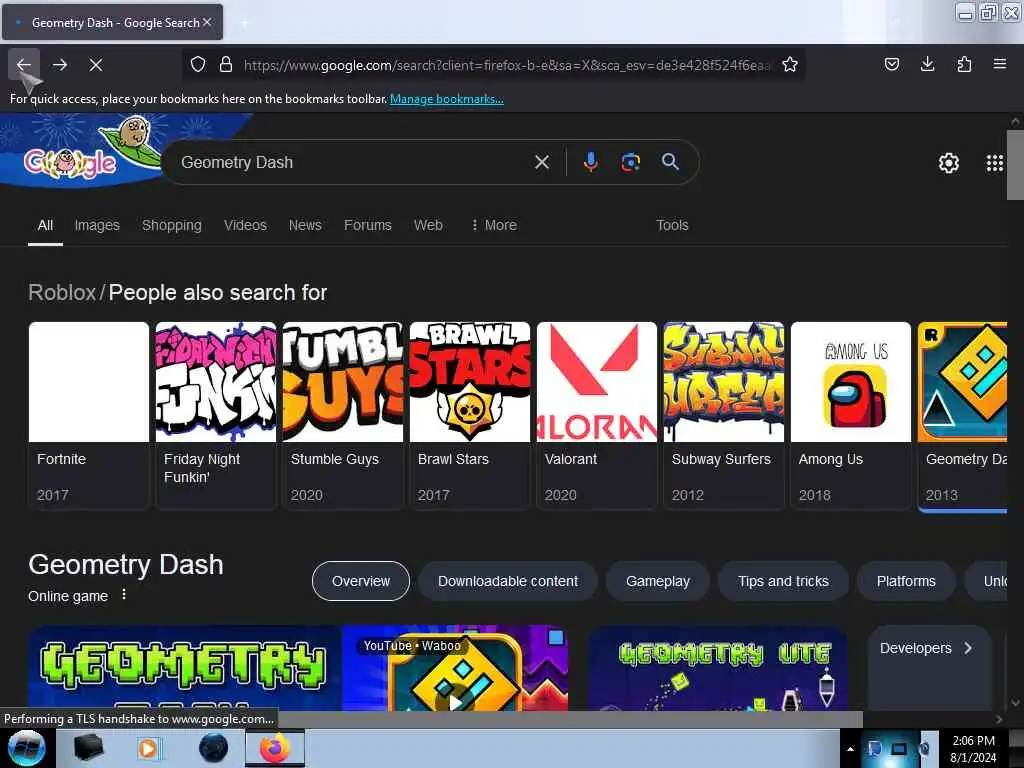This screenshot has height=768, width=1024.
Task: Select the Gameplay chip
Action: tap(658, 581)
